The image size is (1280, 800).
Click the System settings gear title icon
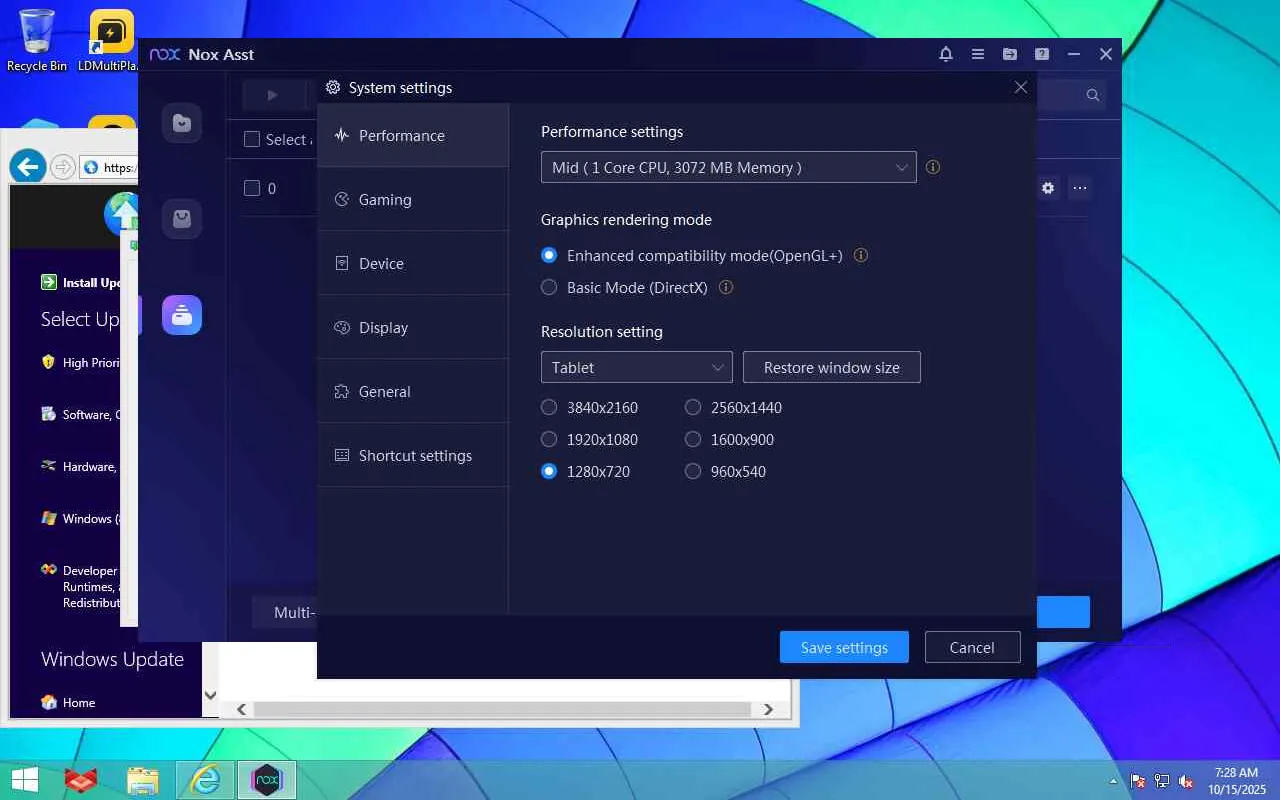333,87
